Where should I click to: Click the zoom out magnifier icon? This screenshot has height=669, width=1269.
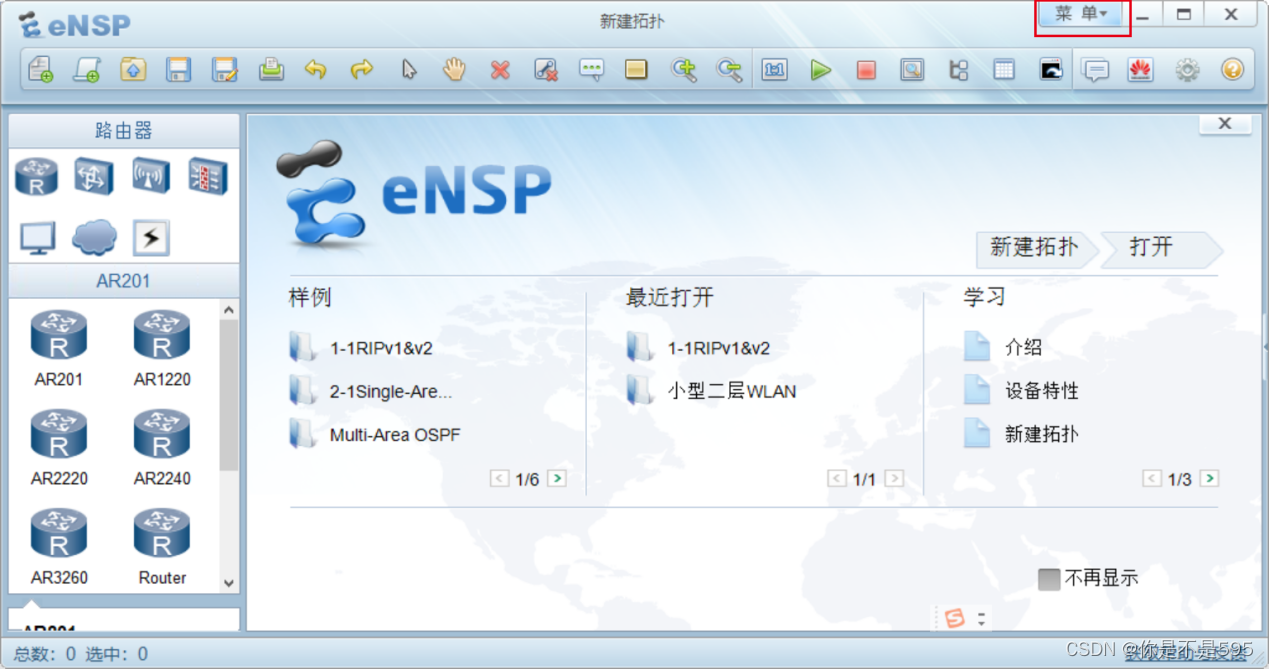tap(730, 70)
